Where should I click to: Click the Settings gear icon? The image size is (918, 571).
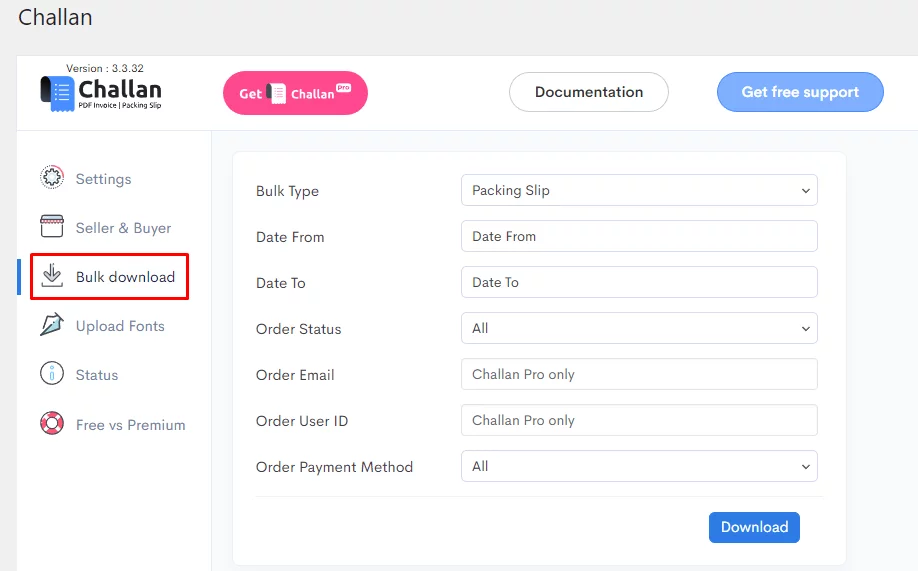pyautogui.click(x=52, y=177)
